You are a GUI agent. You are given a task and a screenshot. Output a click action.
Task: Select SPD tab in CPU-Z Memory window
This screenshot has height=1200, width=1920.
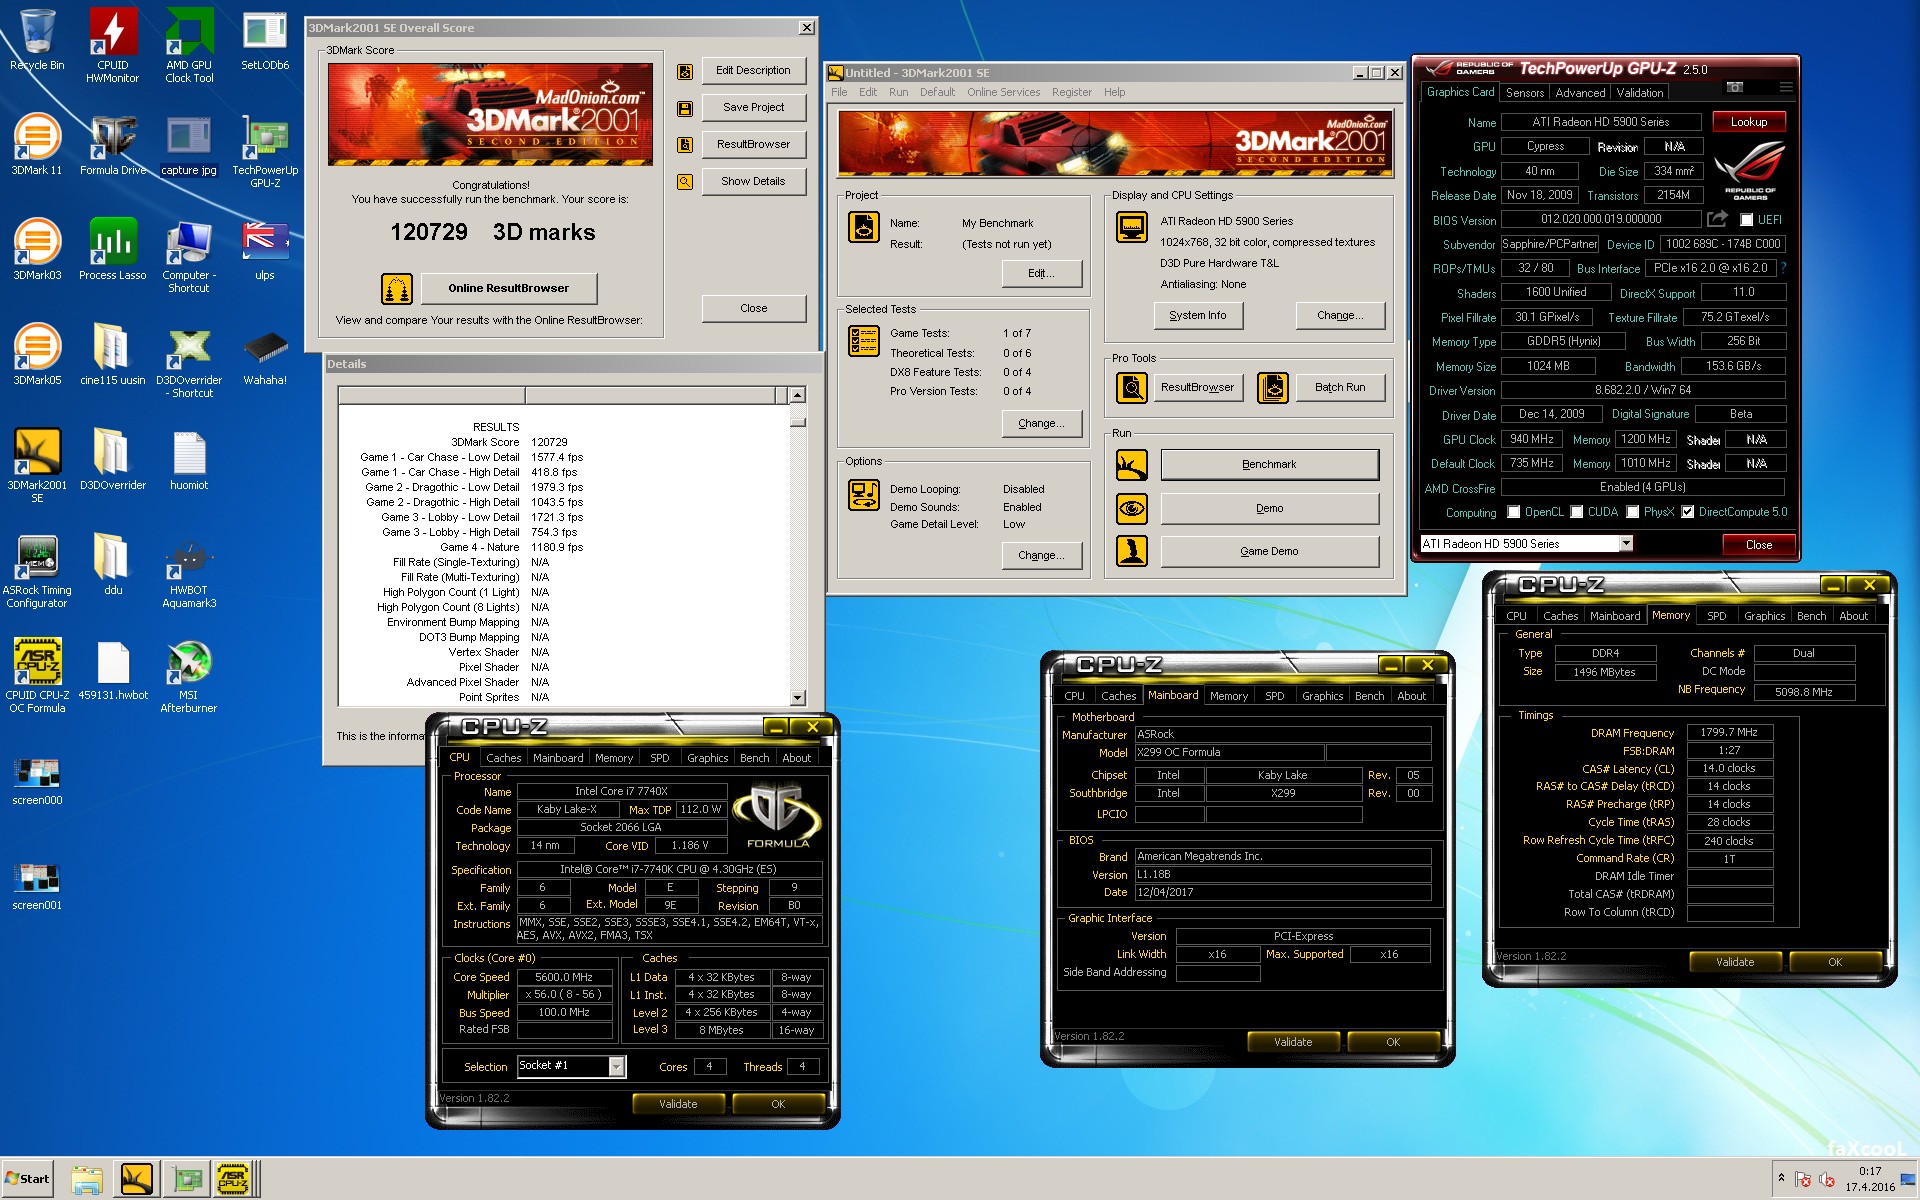pos(1716,616)
